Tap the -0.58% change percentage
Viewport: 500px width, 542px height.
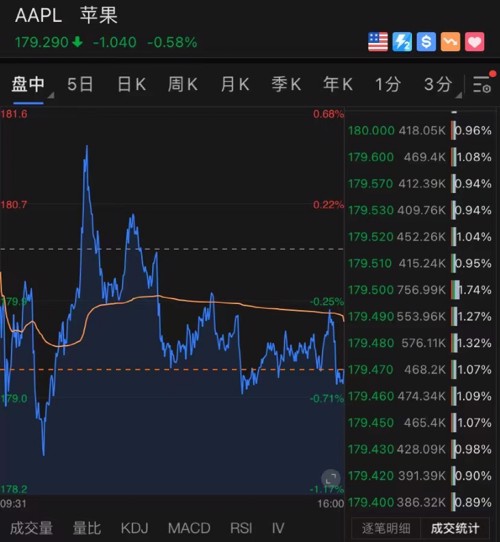172,43
